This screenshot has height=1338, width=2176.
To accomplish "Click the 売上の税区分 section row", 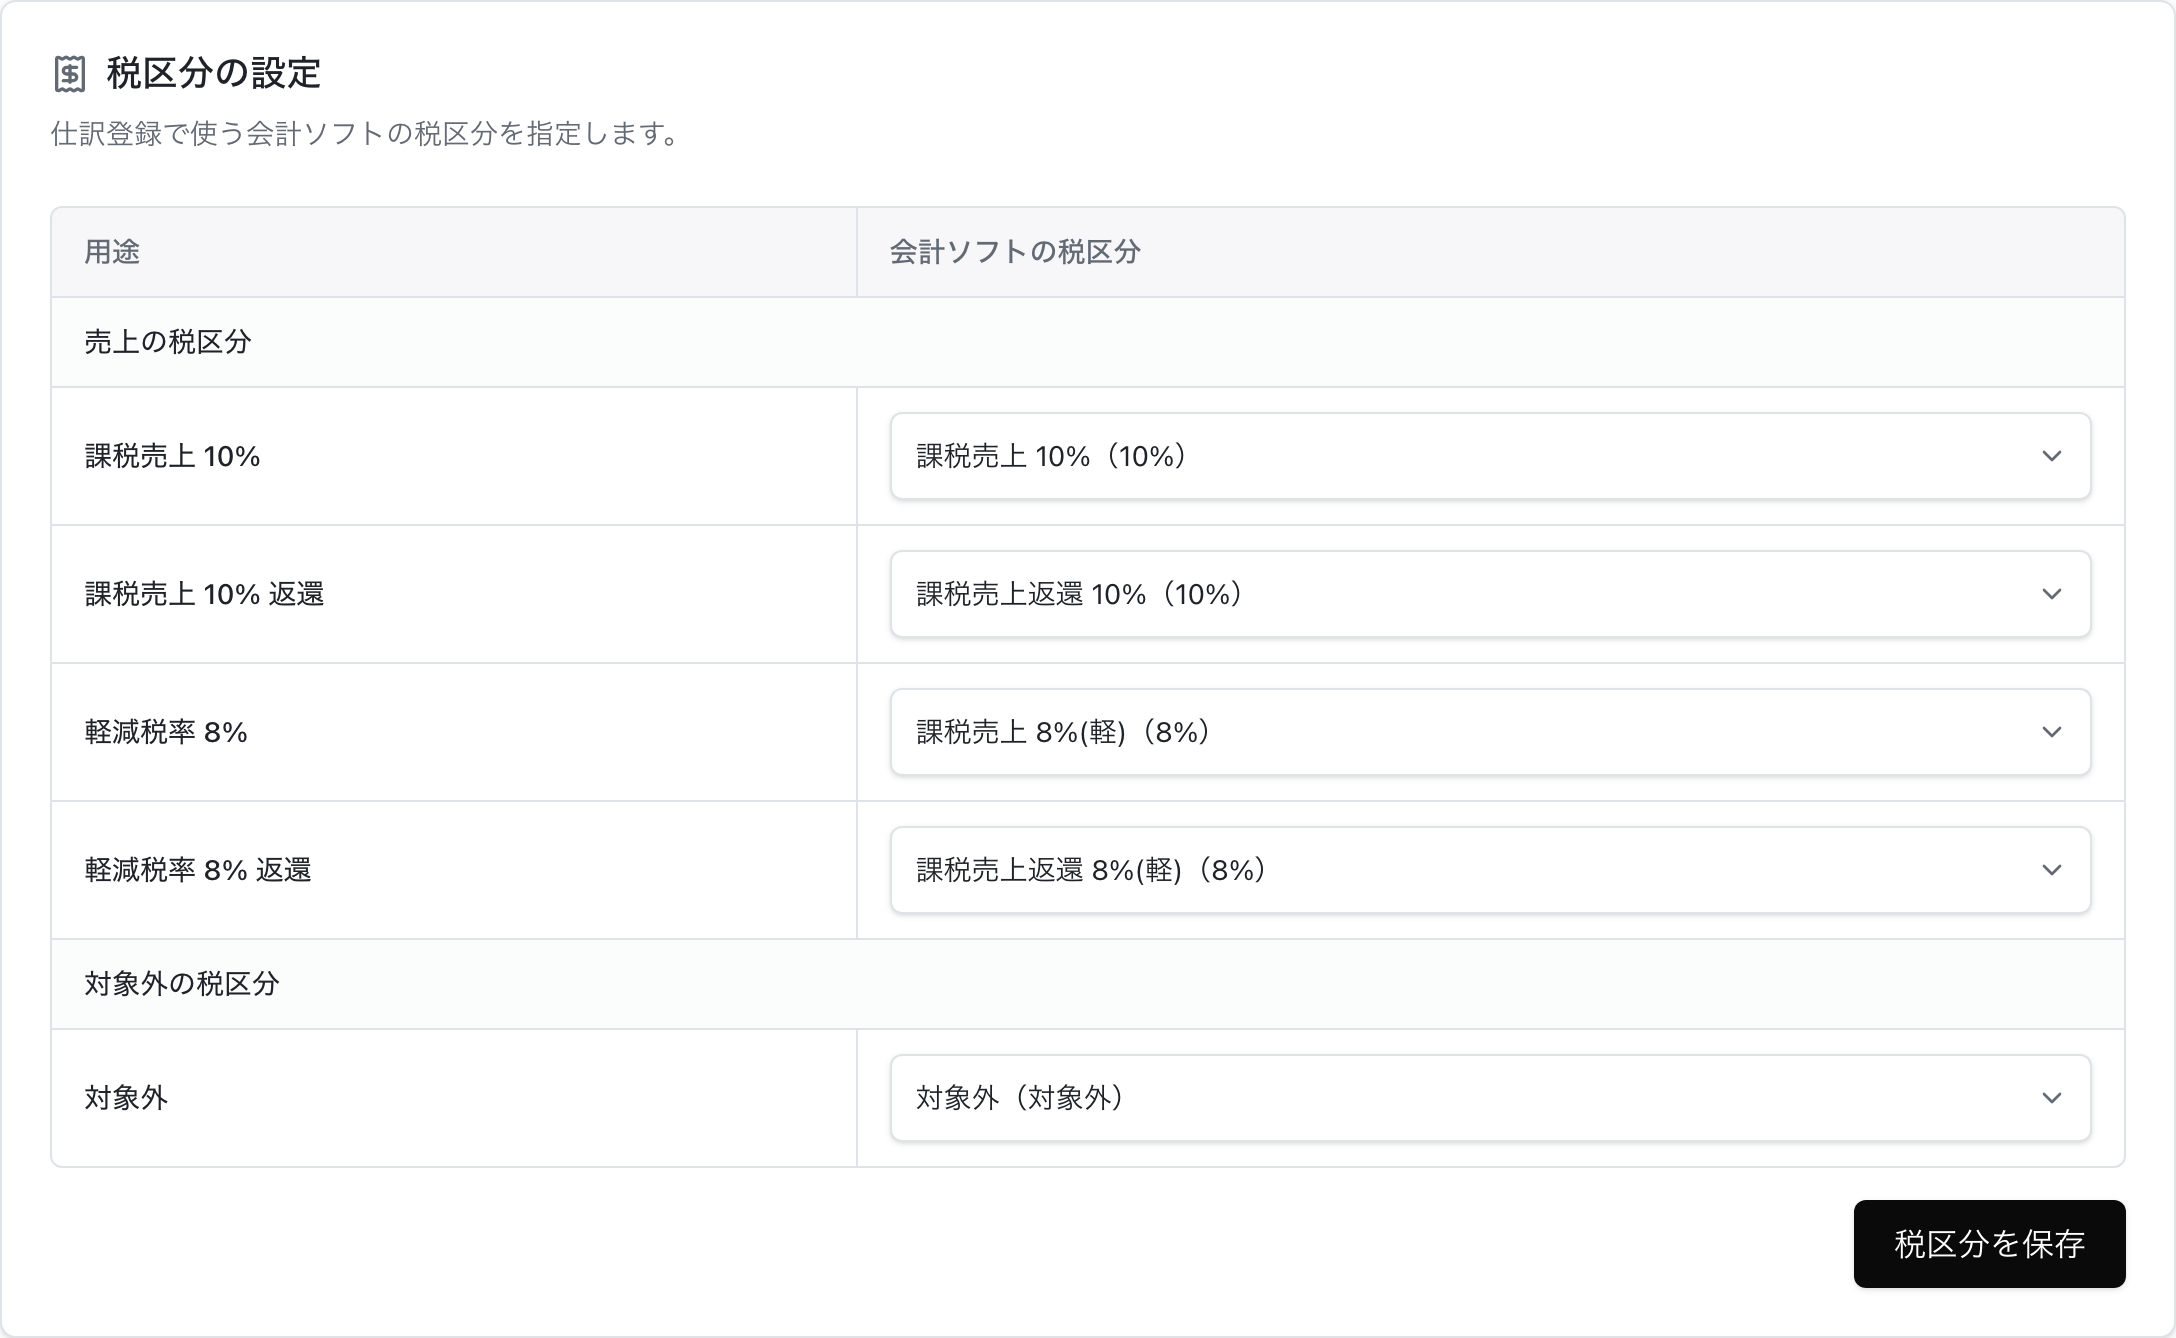I will 1088,342.
